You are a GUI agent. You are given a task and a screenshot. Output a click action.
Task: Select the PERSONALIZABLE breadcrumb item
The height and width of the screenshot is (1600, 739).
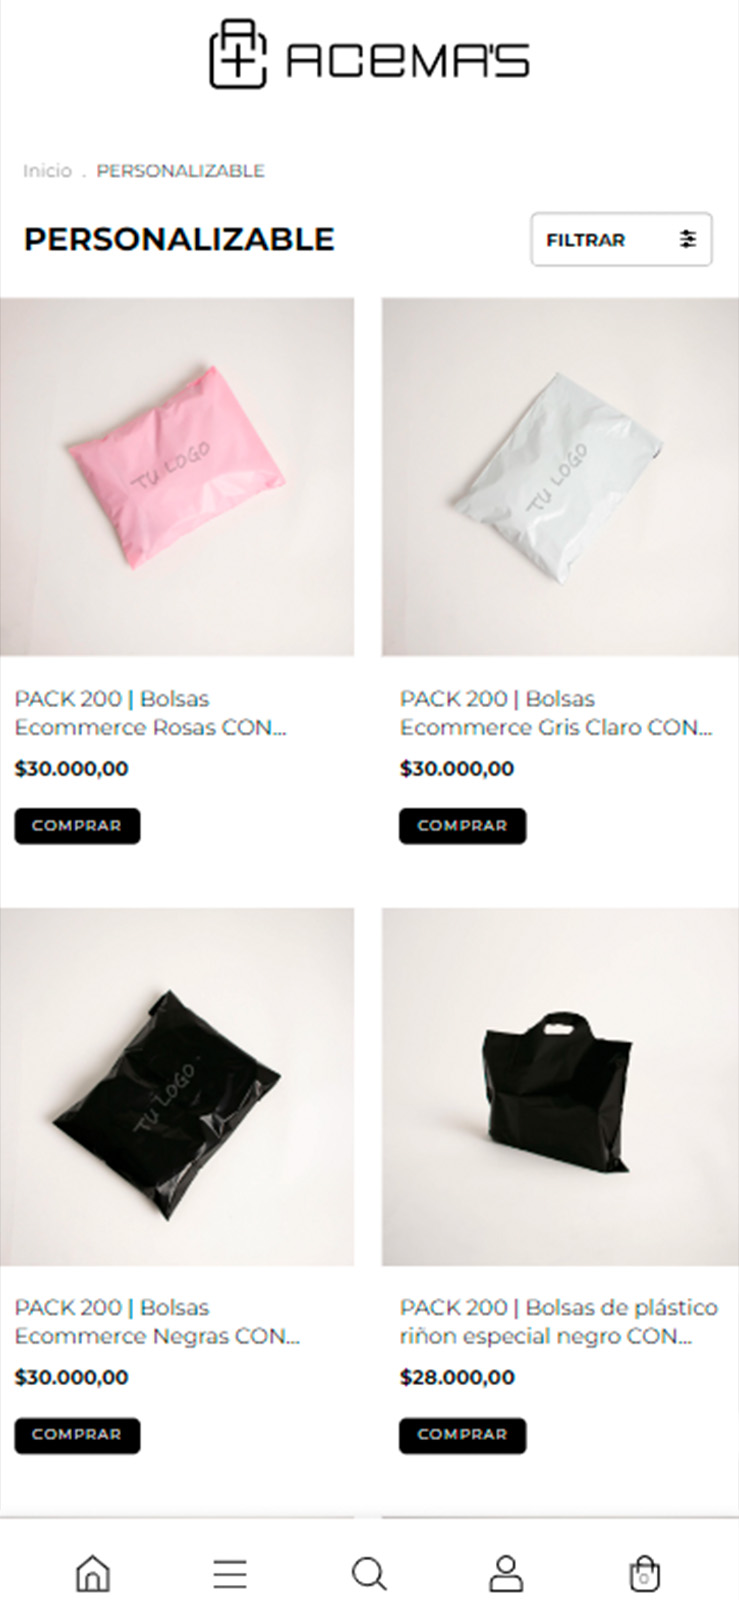pos(180,170)
